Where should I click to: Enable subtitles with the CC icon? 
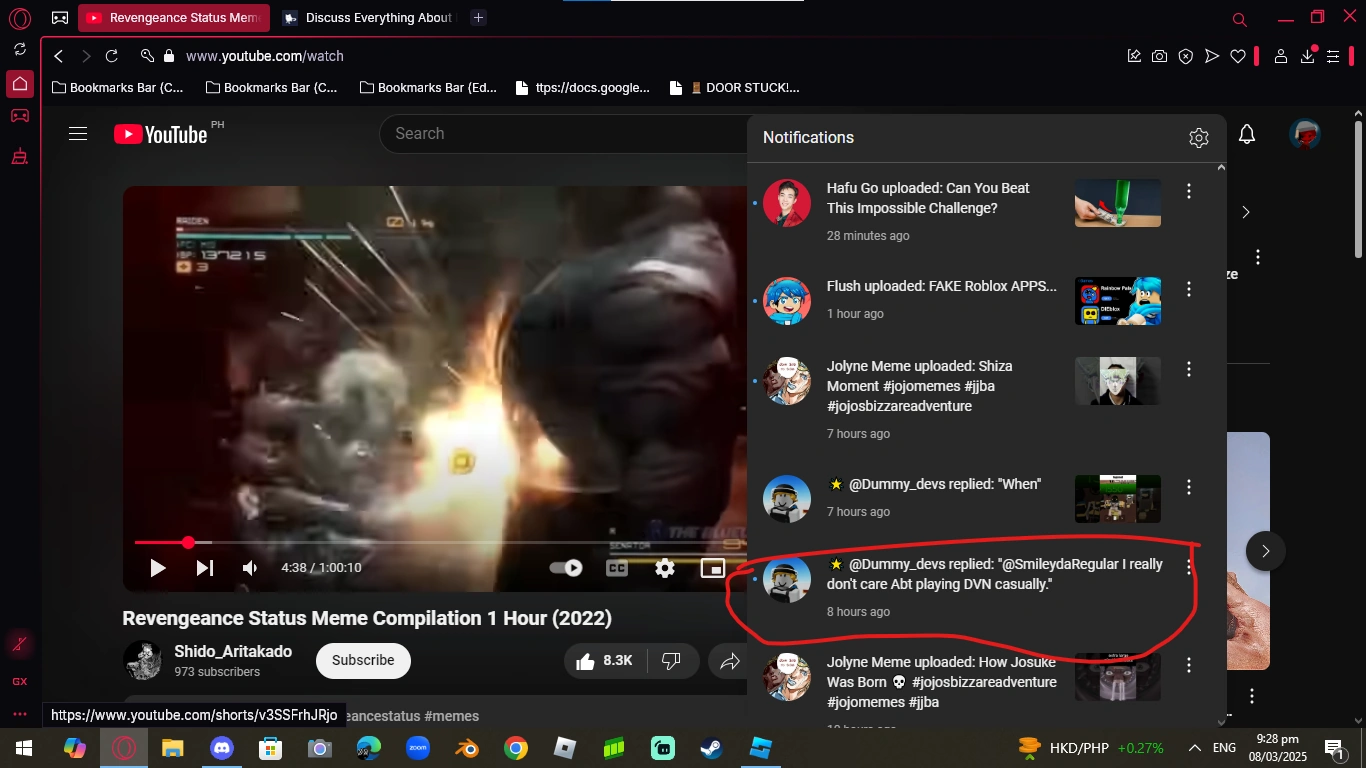coord(615,567)
